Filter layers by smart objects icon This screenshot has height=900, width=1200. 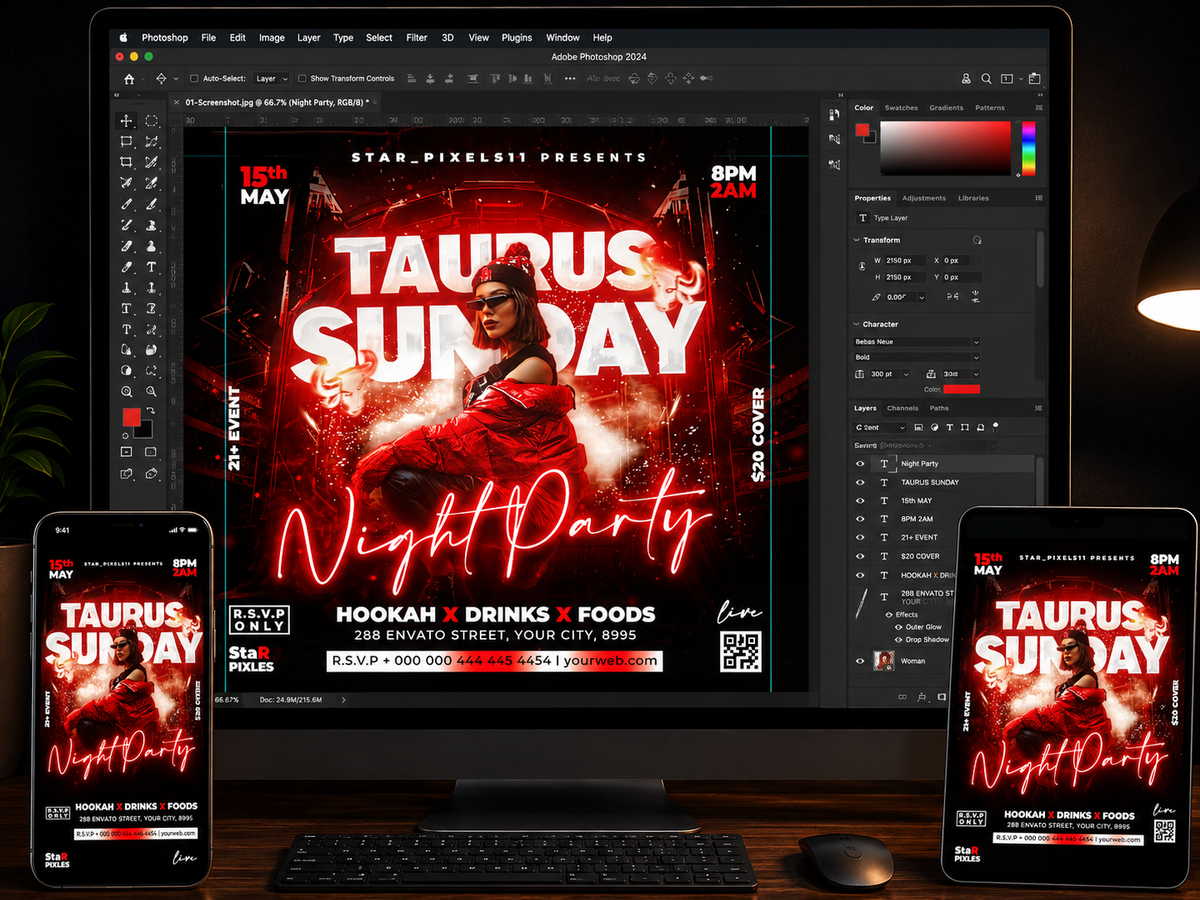(x=981, y=427)
